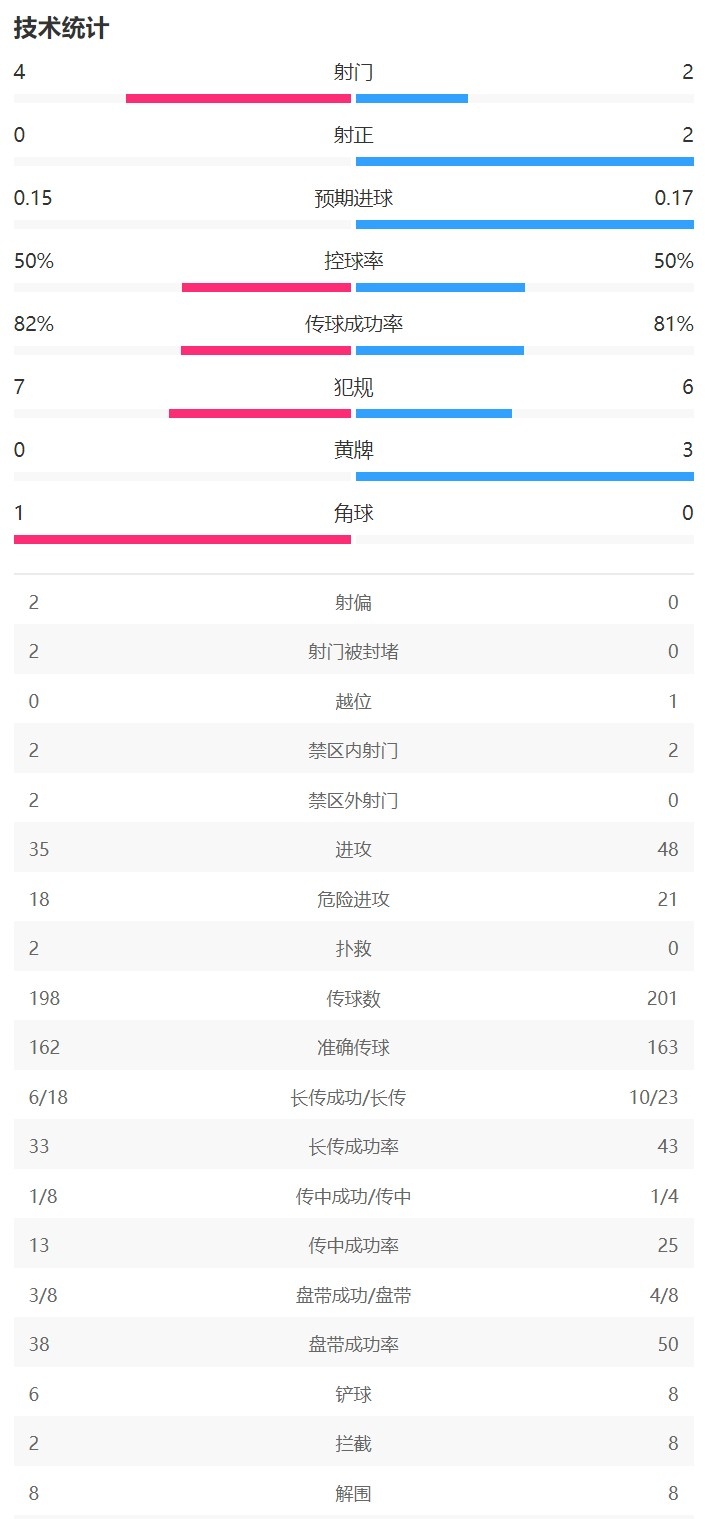Click the 10/23 long pass value
Image resolution: width=705 pixels, height=1519 pixels.
[655, 1097]
